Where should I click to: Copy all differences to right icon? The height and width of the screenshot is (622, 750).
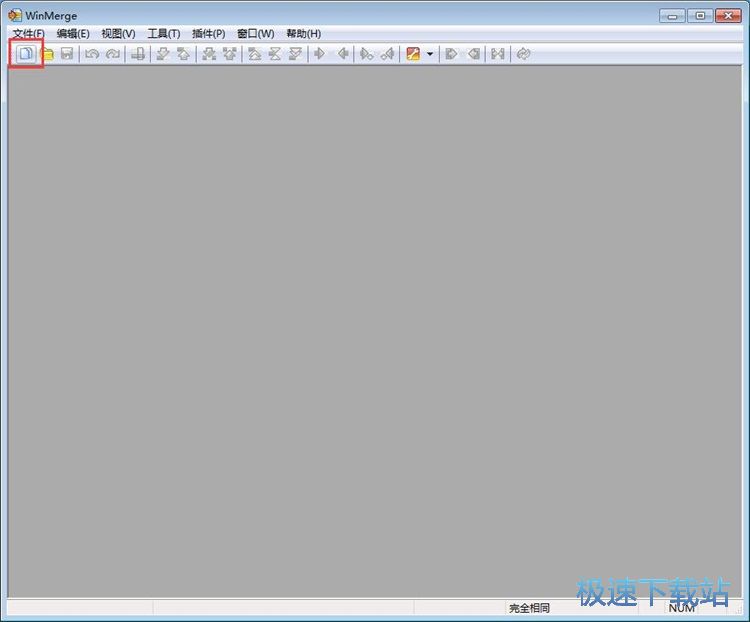pos(451,54)
